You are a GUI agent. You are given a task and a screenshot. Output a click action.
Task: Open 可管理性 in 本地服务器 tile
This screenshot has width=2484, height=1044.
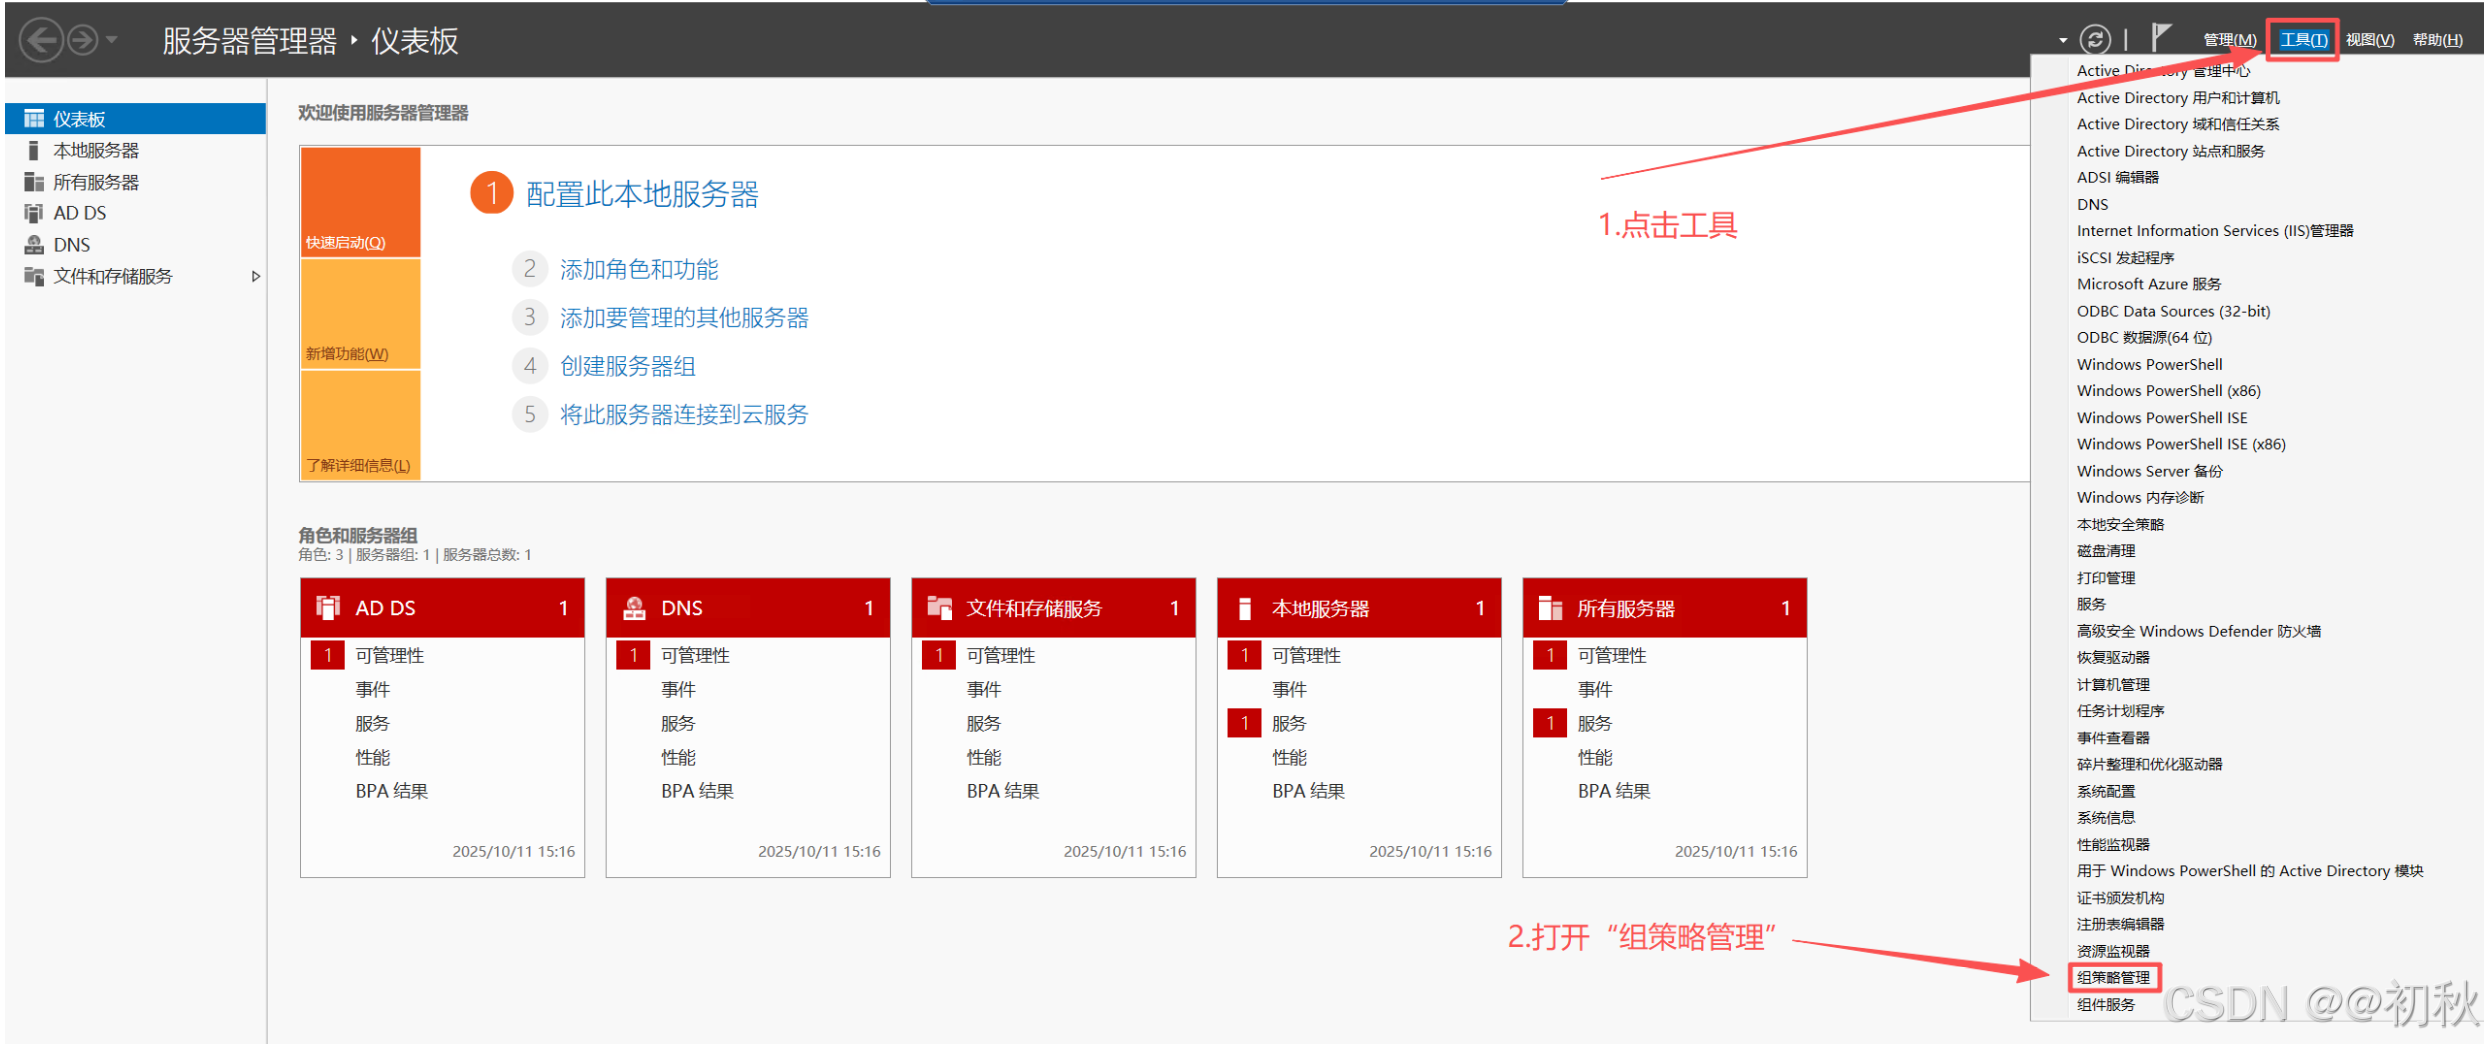pyautogui.click(x=1306, y=655)
